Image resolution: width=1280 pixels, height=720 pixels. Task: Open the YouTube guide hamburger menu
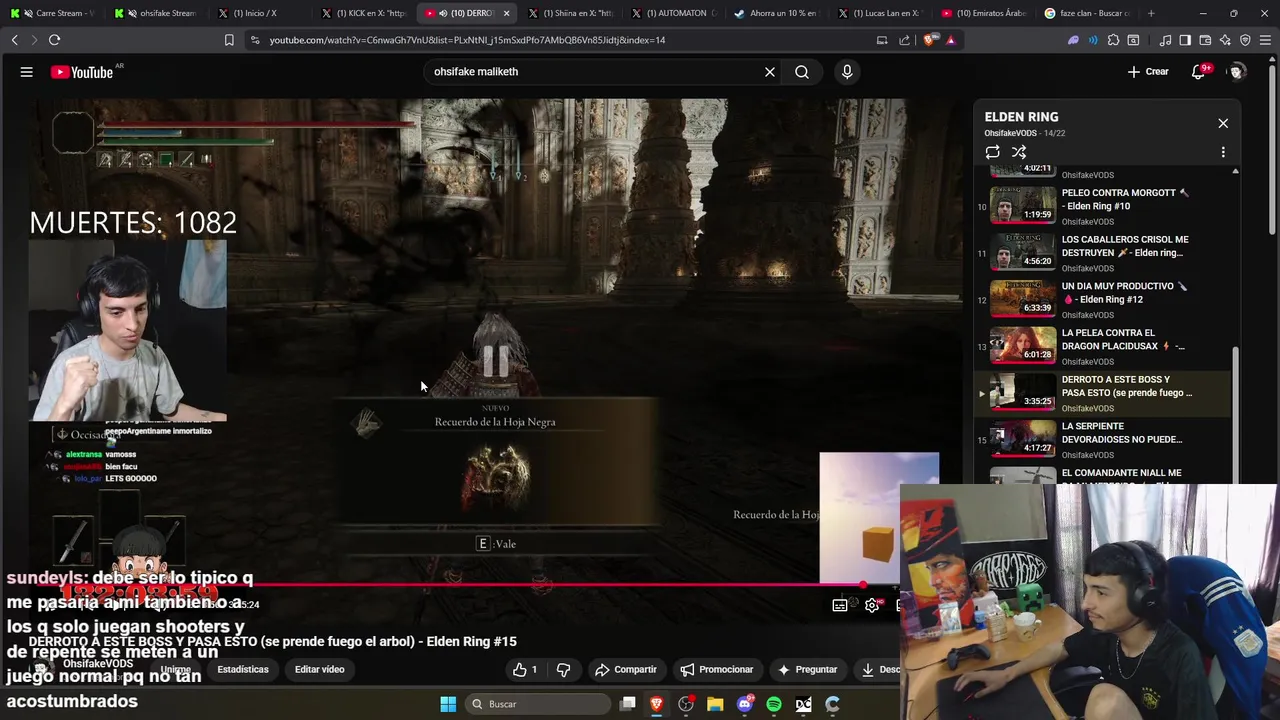27,72
